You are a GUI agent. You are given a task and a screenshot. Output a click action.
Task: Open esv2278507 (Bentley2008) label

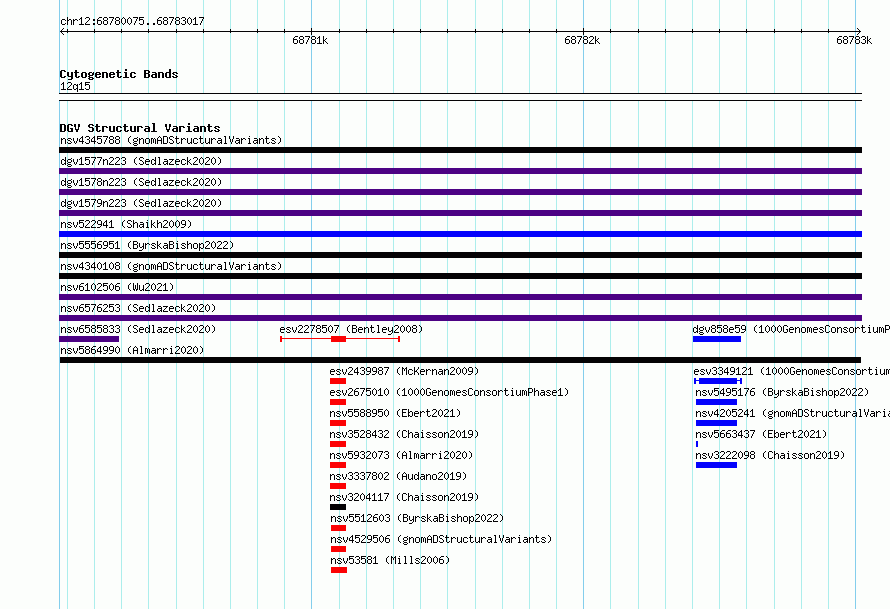pyautogui.click(x=351, y=329)
